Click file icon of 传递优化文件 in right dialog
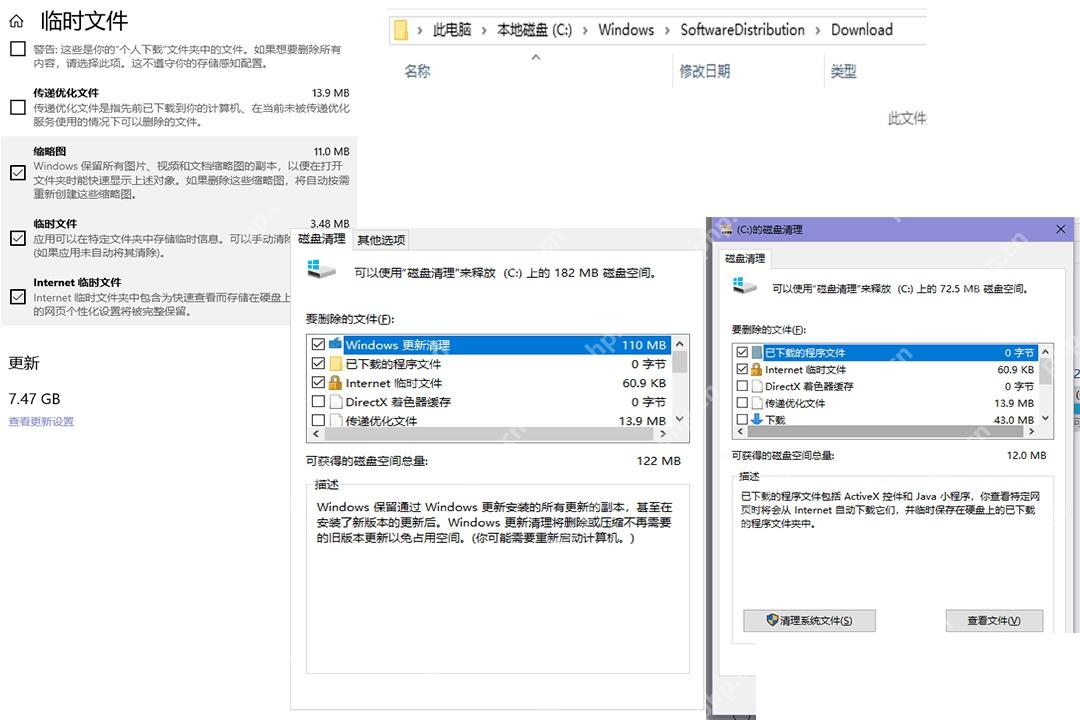 click(756, 403)
